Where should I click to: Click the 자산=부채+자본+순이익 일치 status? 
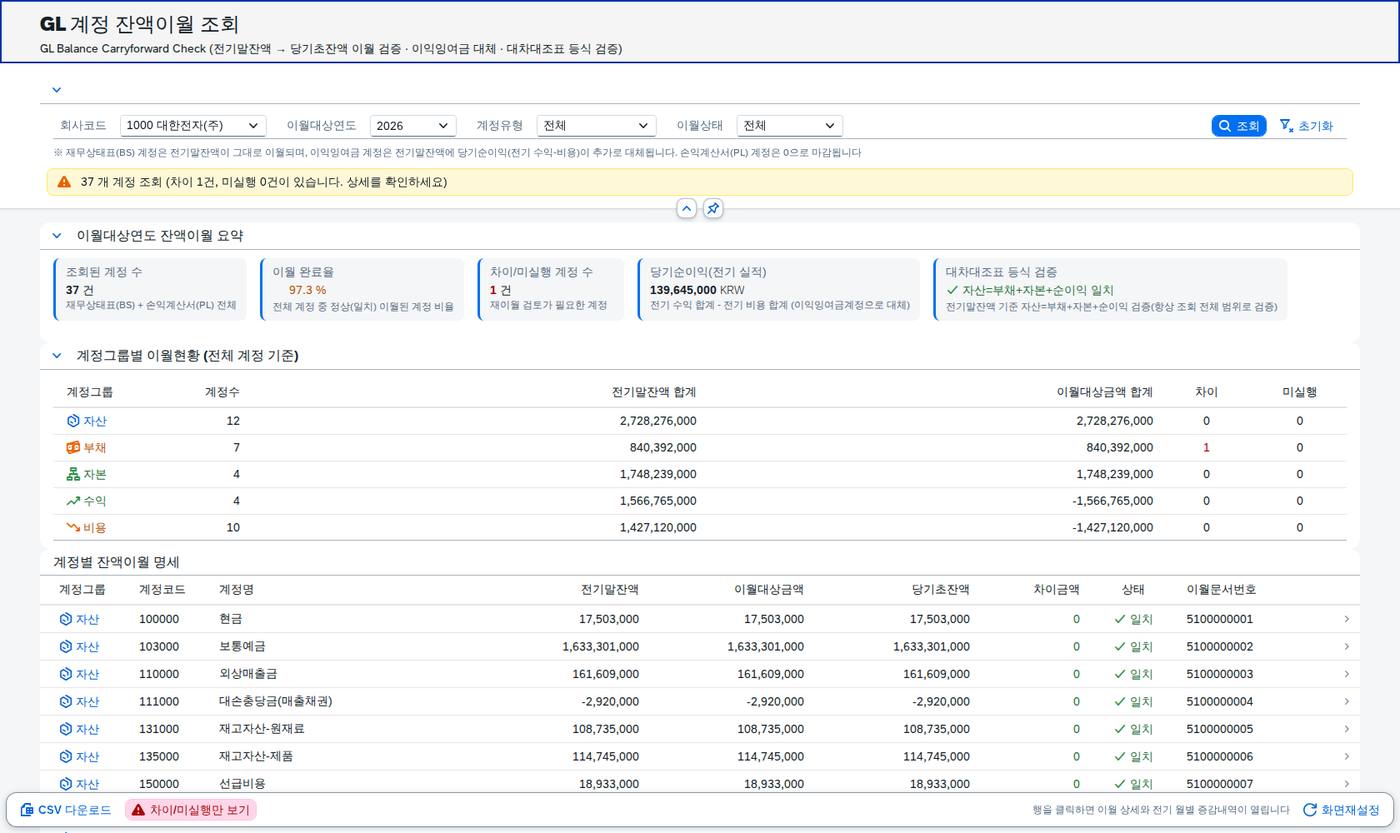coord(1030,290)
